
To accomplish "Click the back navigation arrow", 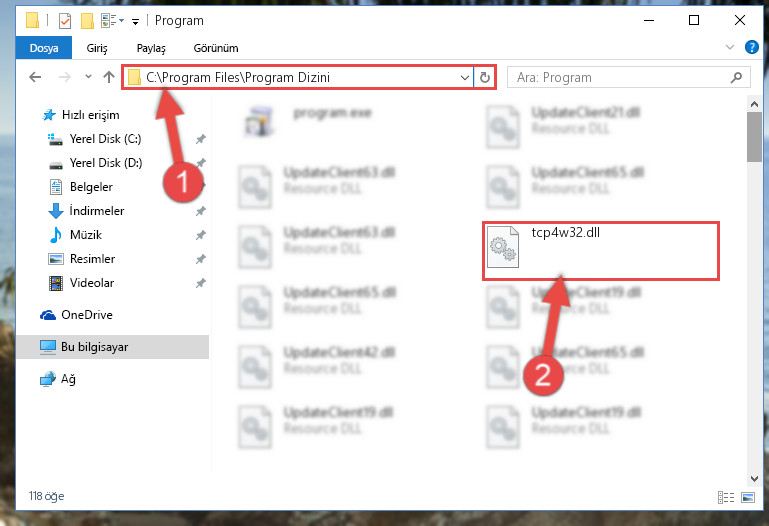I will click(35, 77).
